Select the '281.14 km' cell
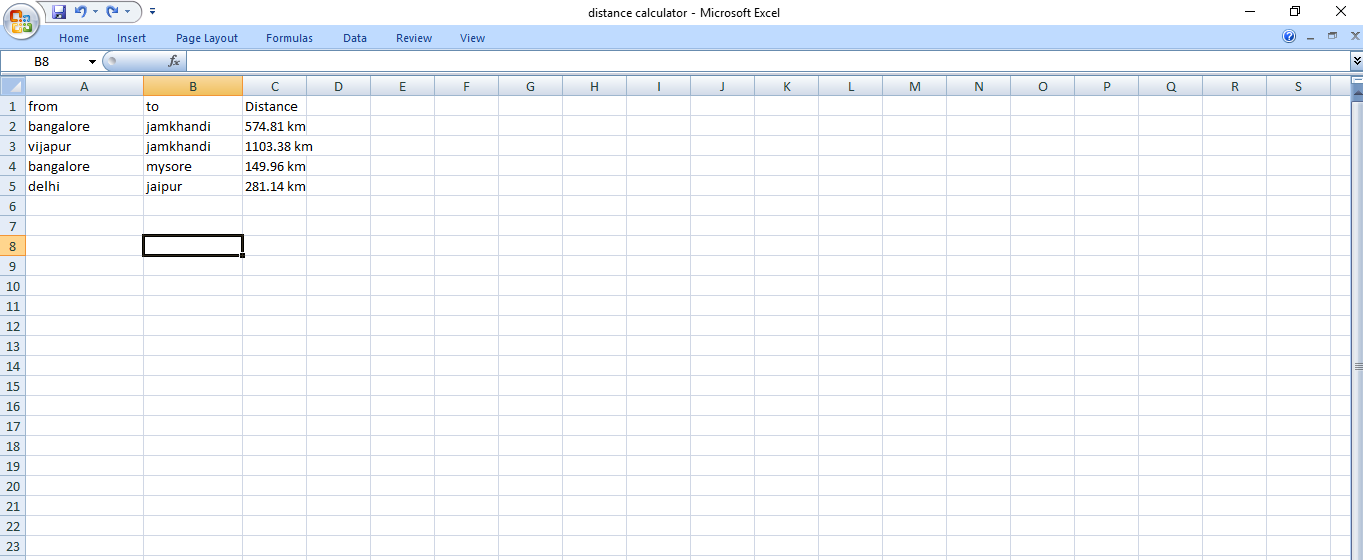 pyautogui.click(x=275, y=186)
